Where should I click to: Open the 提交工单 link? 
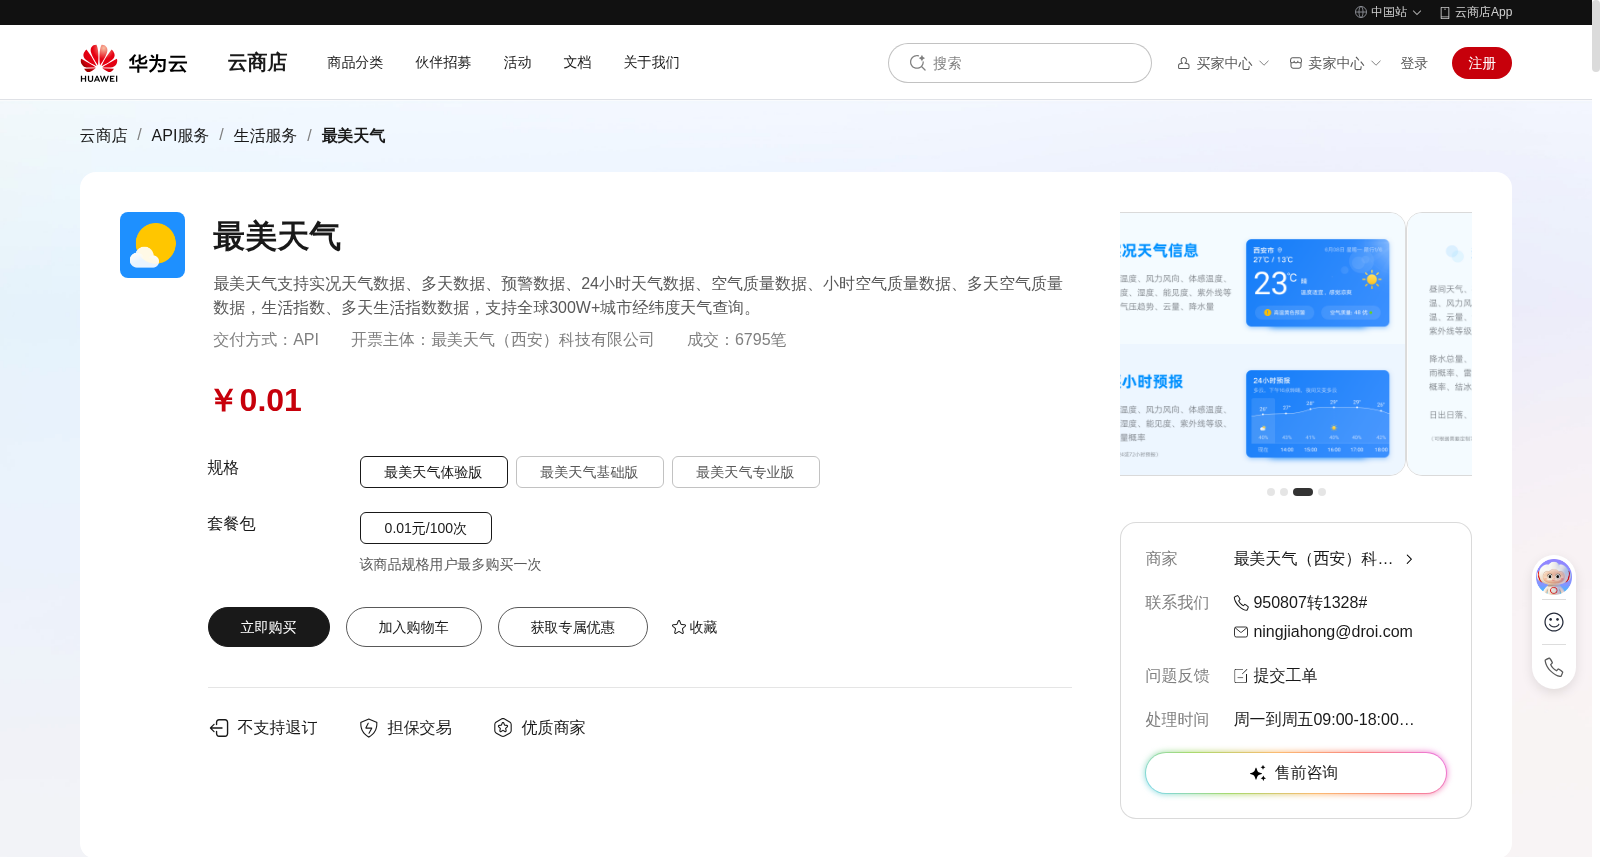[1285, 676]
